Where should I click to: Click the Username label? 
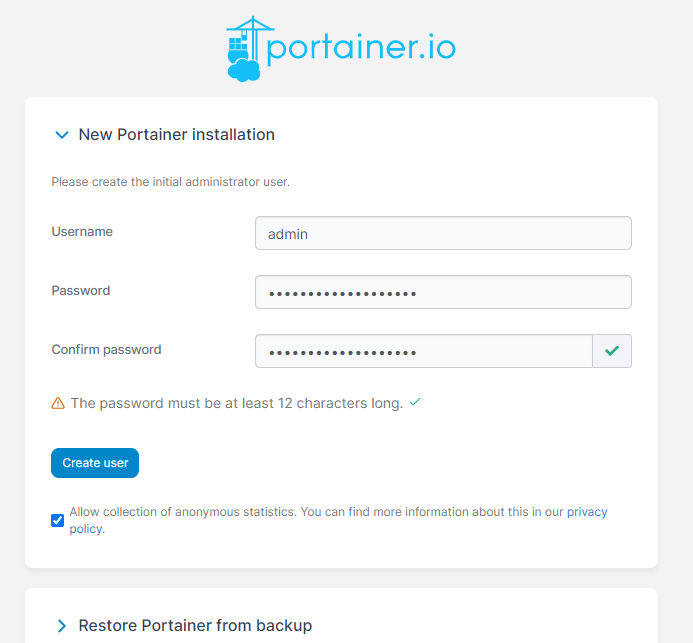click(82, 232)
